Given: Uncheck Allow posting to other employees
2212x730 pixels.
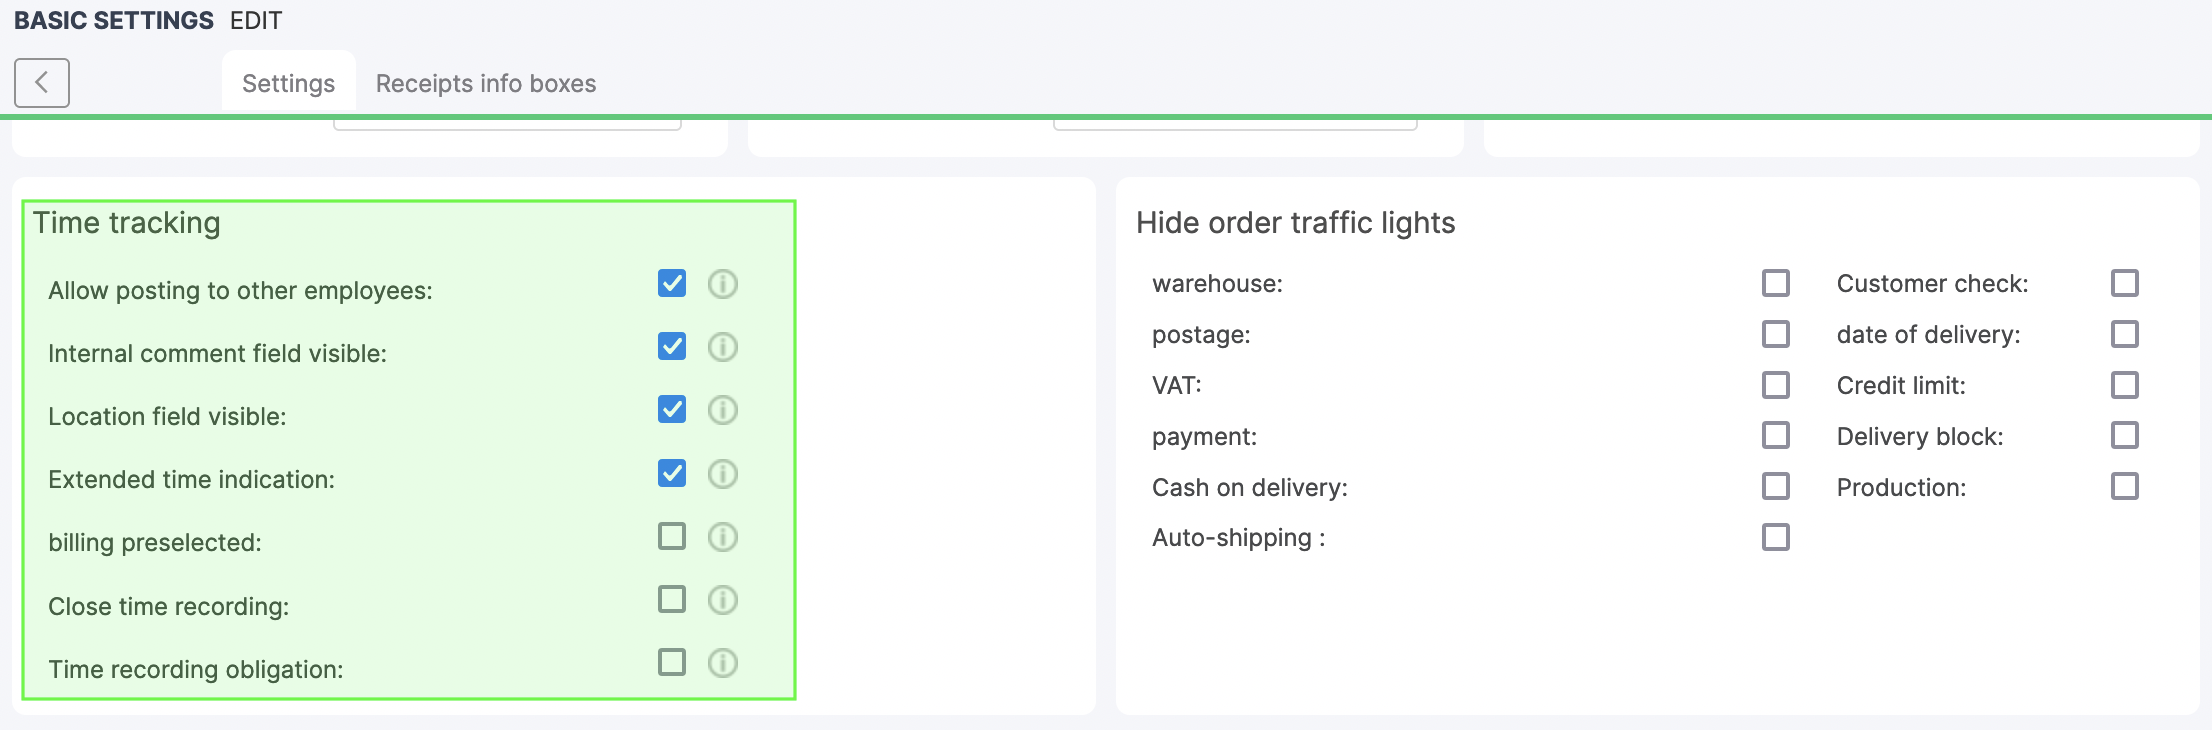Looking at the screenshot, I should click(672, 283).
